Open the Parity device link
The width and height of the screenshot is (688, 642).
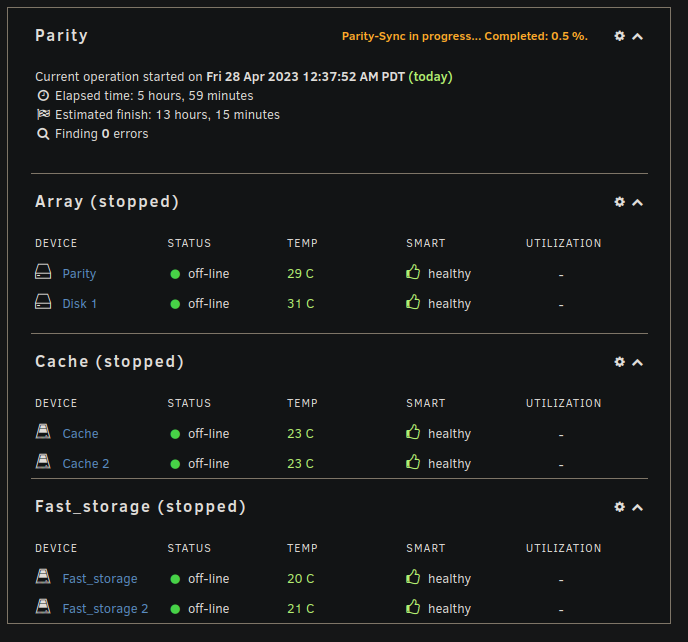79,274
